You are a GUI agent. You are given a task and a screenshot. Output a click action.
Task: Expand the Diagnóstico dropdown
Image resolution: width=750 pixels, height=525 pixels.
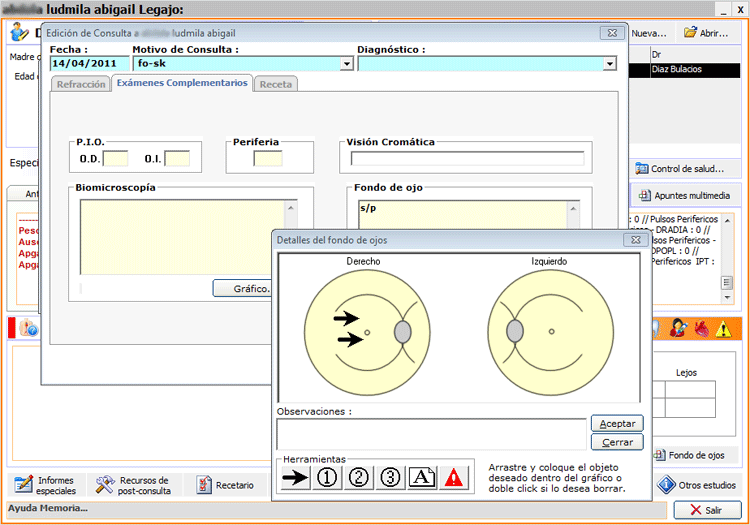(609, 64)
